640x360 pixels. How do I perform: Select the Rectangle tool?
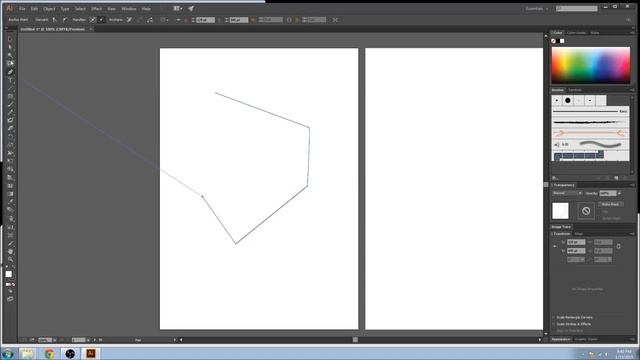pyautogui.click(x=10, y=96)
